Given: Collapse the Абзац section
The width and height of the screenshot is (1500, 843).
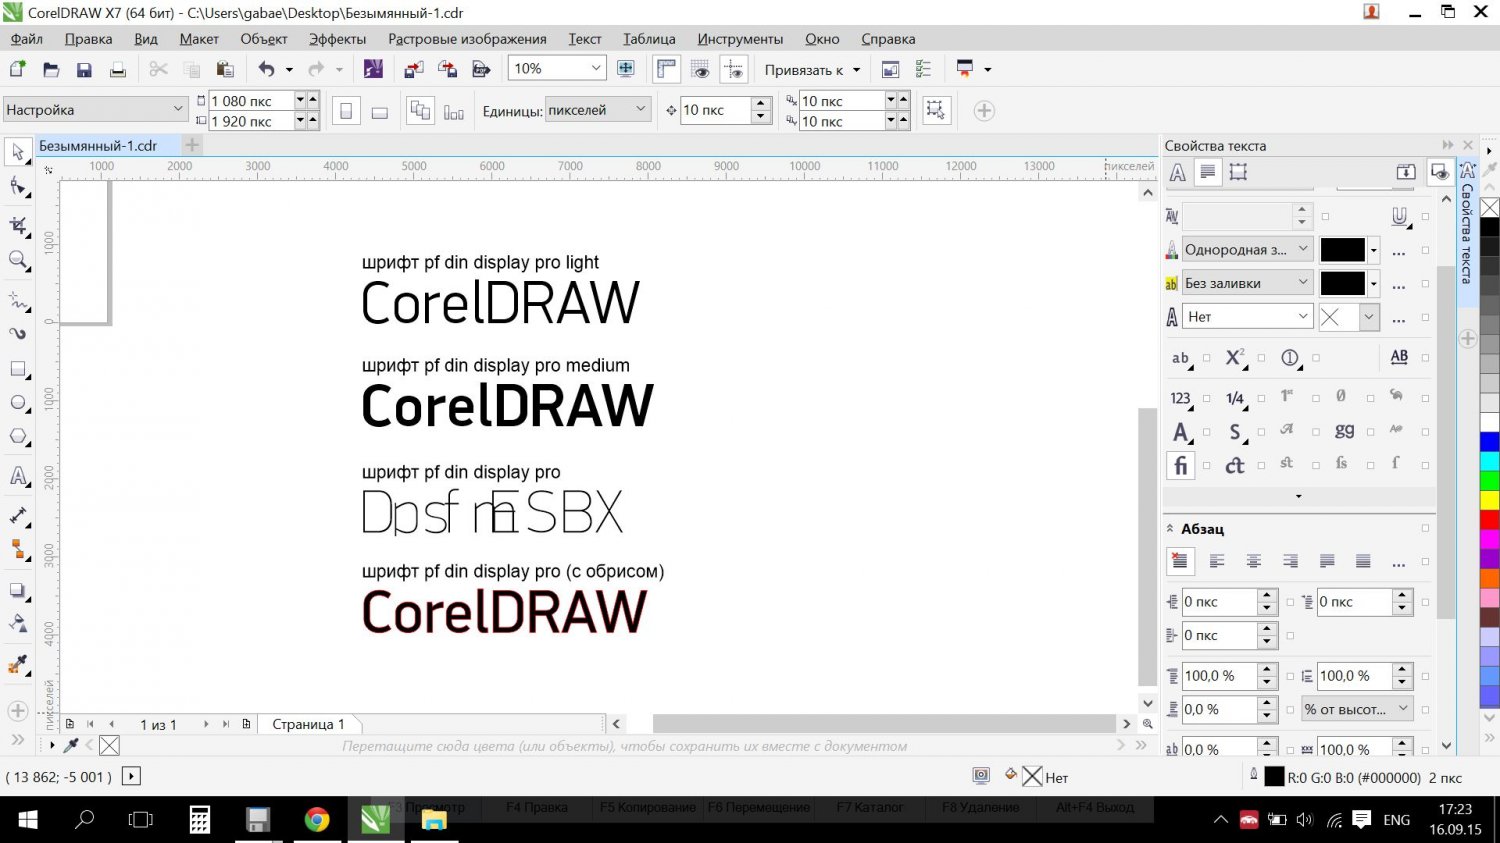Looking at the screenshot, I should tap(1170, 528).
